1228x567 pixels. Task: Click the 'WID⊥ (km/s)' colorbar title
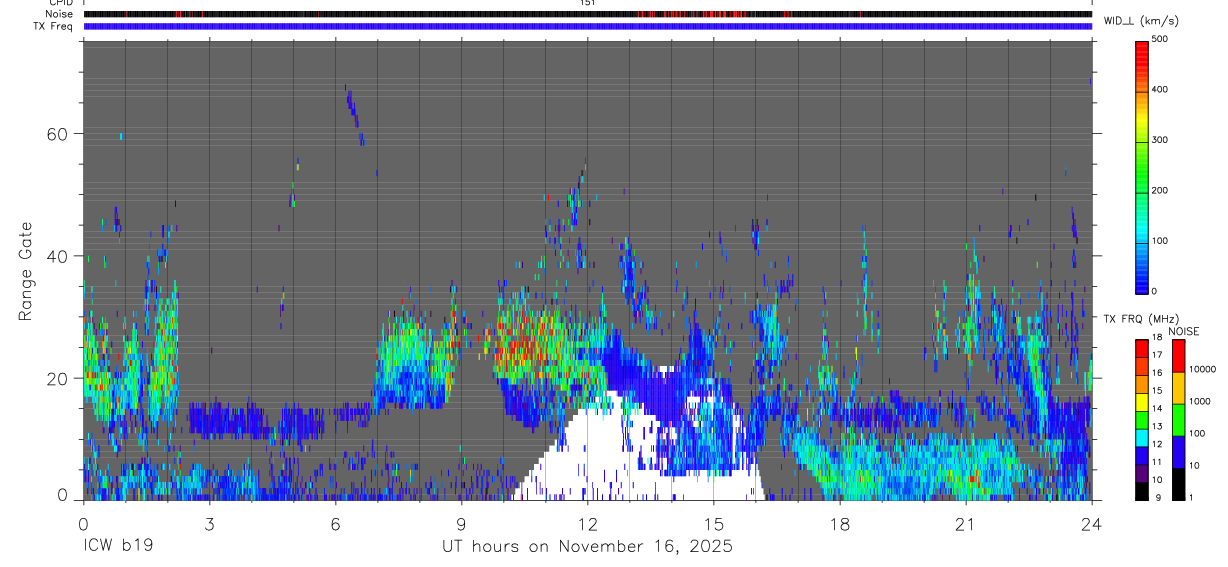pos(1139,20)
